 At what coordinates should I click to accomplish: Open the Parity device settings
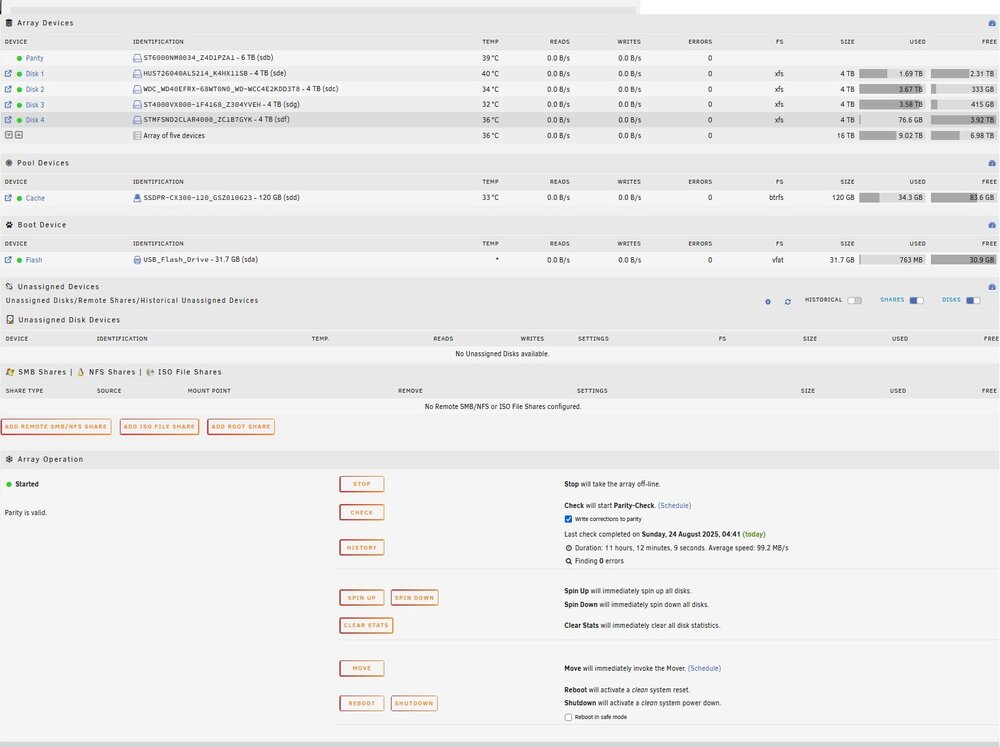34,58
